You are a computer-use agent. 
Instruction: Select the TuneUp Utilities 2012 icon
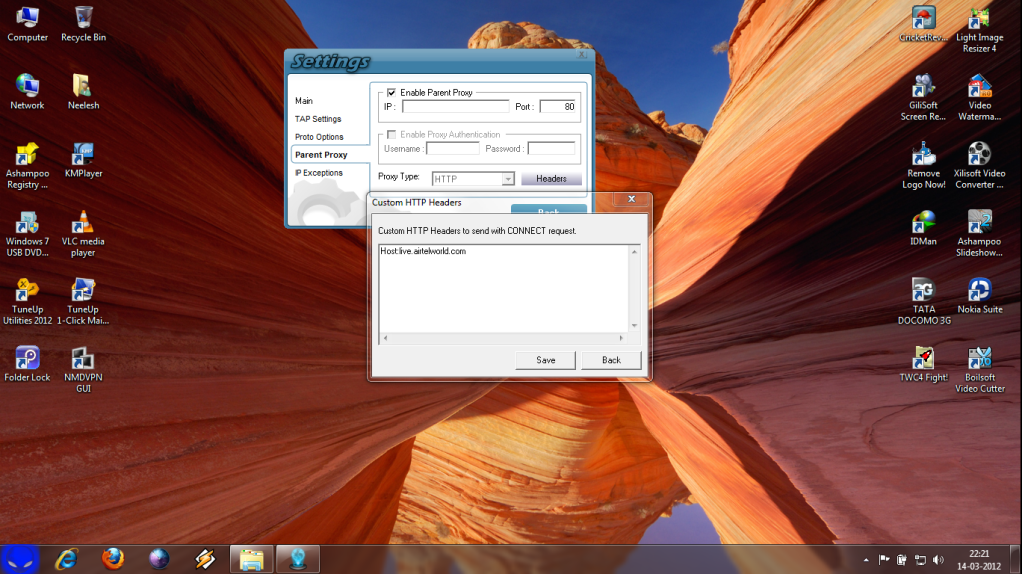pyautogui.click(x=27, y=302)
